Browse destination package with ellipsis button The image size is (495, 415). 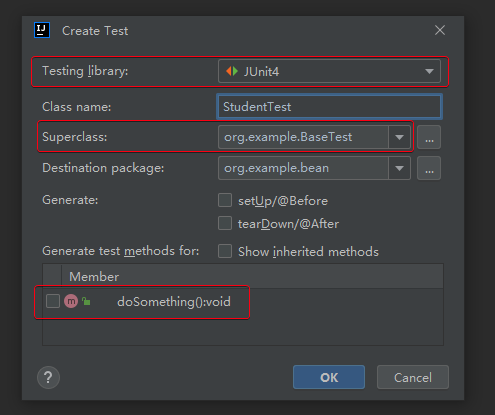(429, 168)
